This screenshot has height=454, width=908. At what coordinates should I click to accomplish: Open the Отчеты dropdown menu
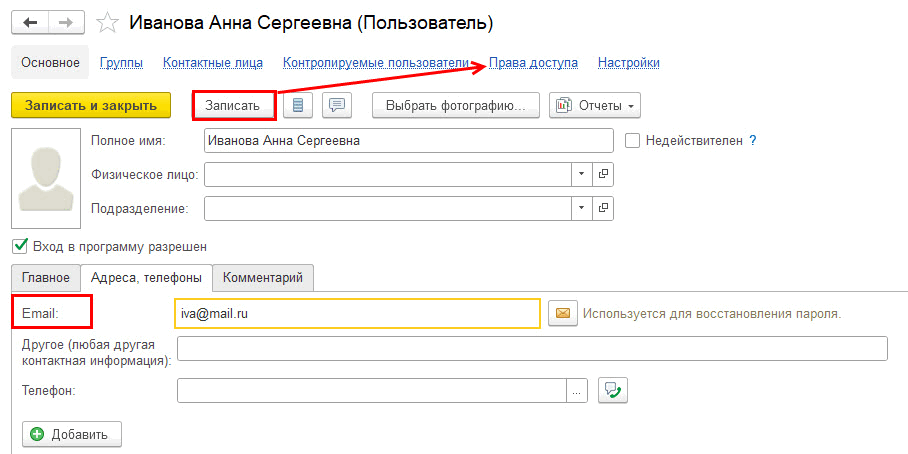tap(595, 105)
